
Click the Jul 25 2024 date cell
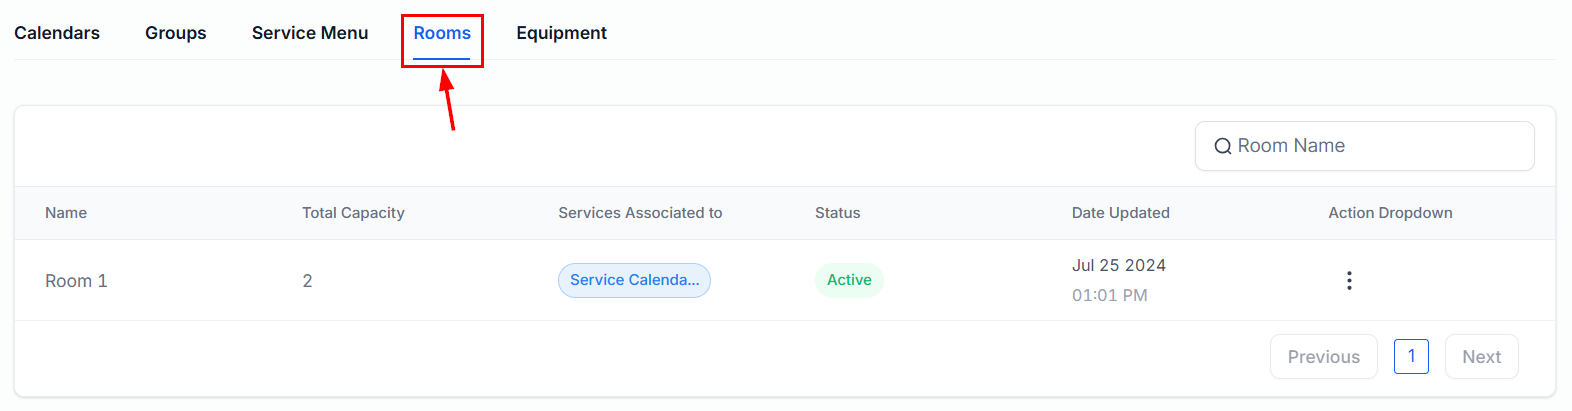click(1118, 266)
